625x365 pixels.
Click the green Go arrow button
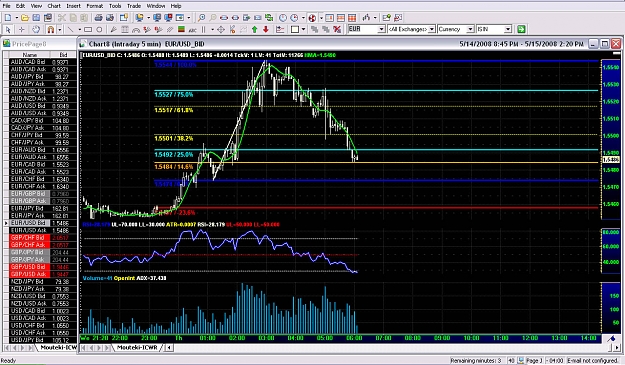(521, 29)
